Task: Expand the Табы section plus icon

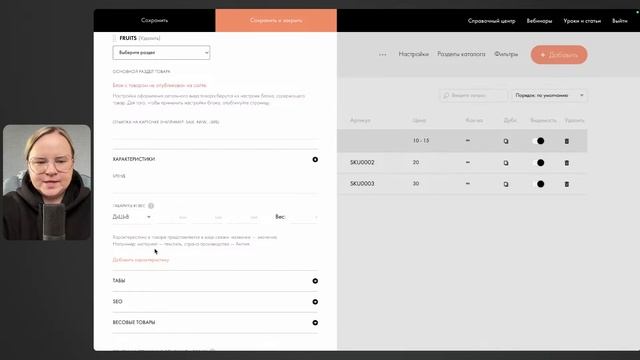Action: (x=315, y=281)
